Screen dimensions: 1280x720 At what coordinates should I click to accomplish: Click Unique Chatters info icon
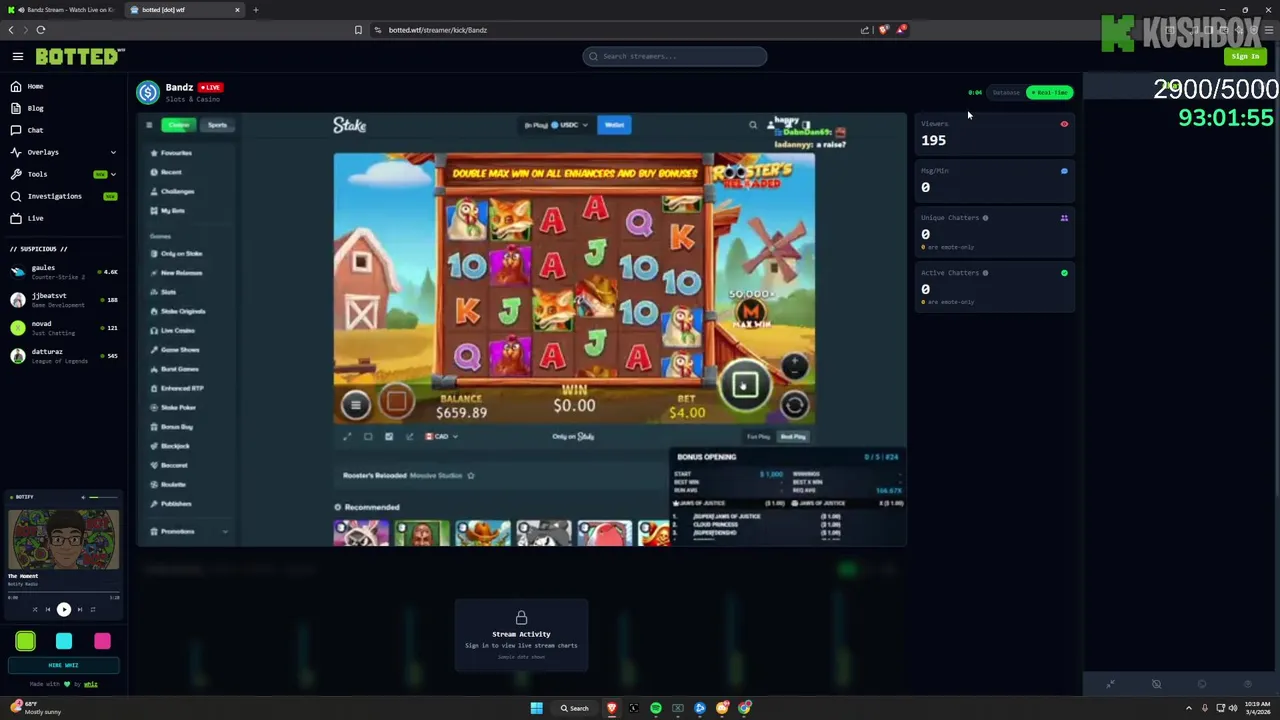[985, 218]
